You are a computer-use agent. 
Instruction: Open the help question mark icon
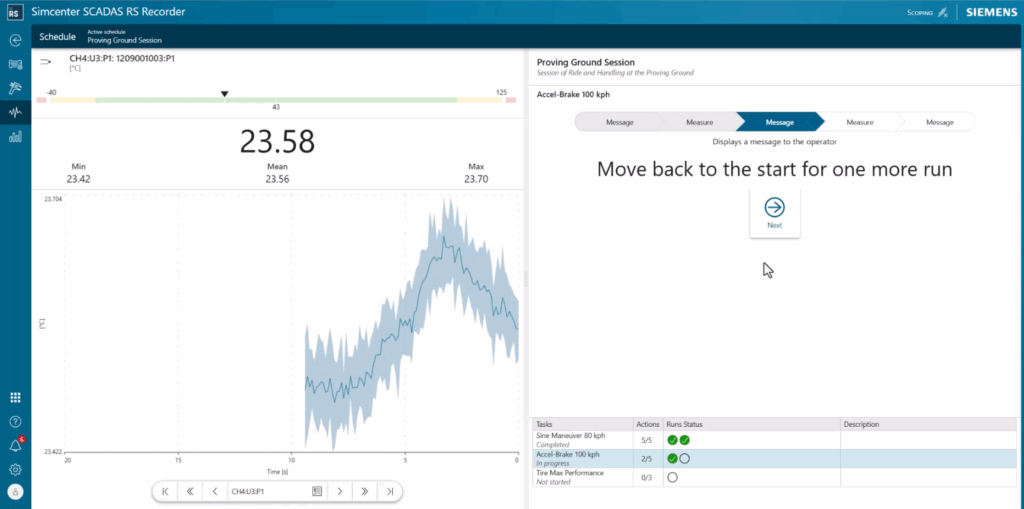tap(15, 421)
